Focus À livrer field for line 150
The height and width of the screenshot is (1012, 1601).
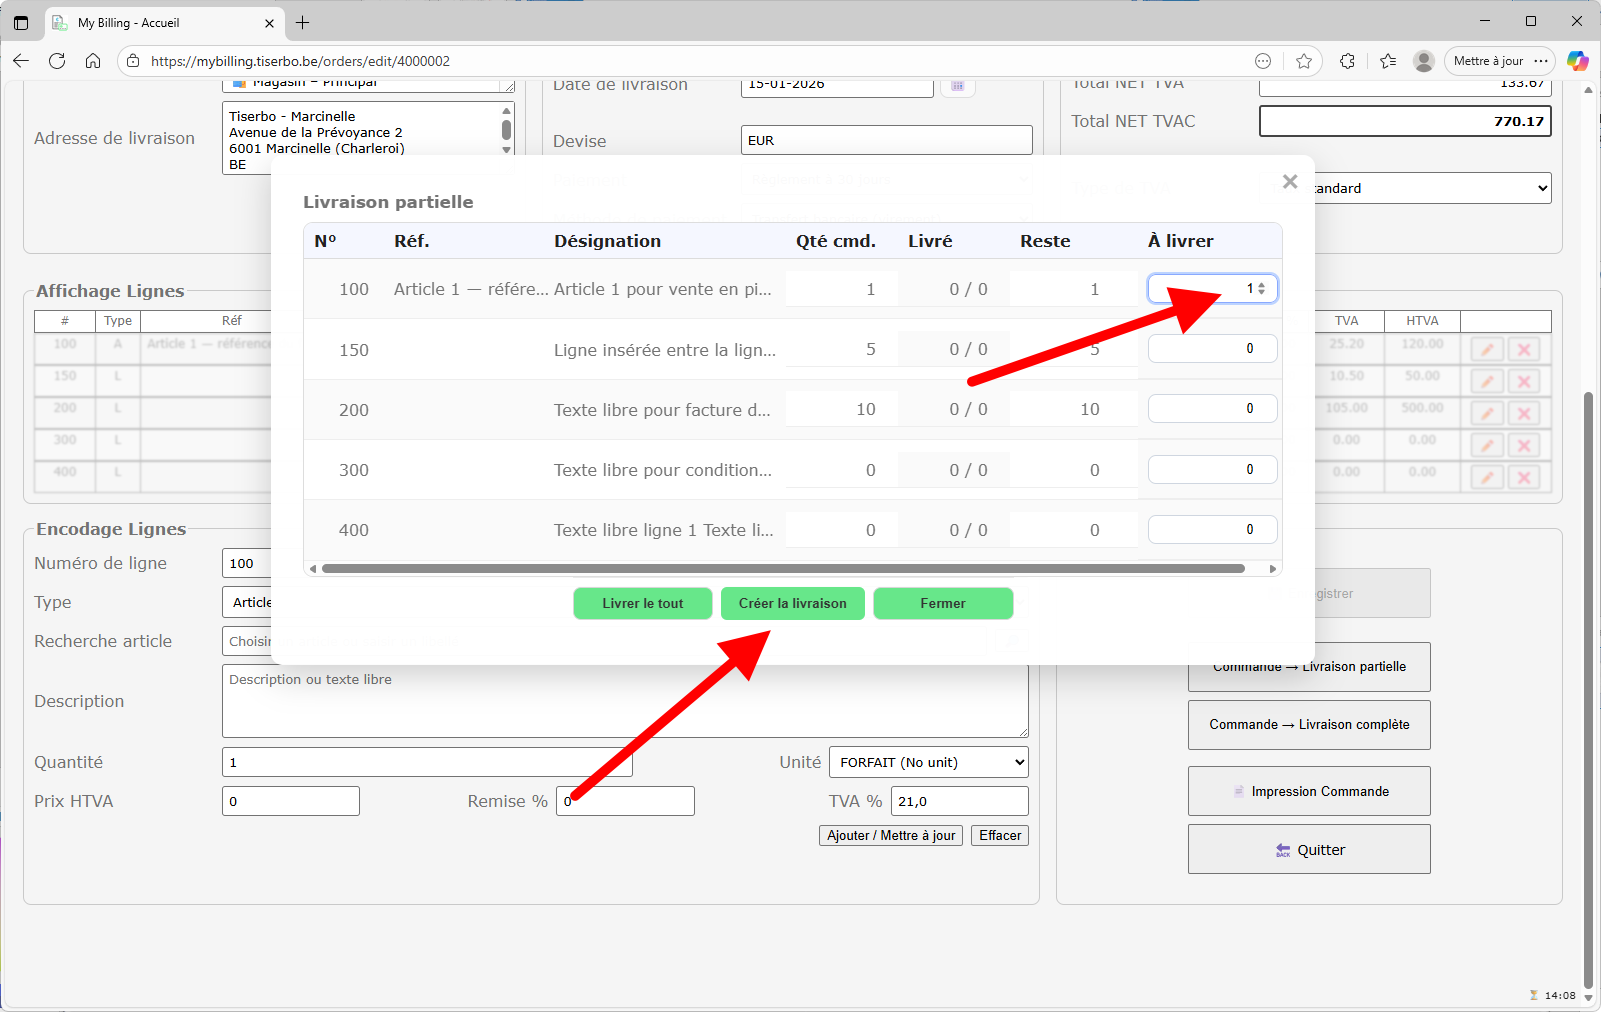coord(1211,349)
